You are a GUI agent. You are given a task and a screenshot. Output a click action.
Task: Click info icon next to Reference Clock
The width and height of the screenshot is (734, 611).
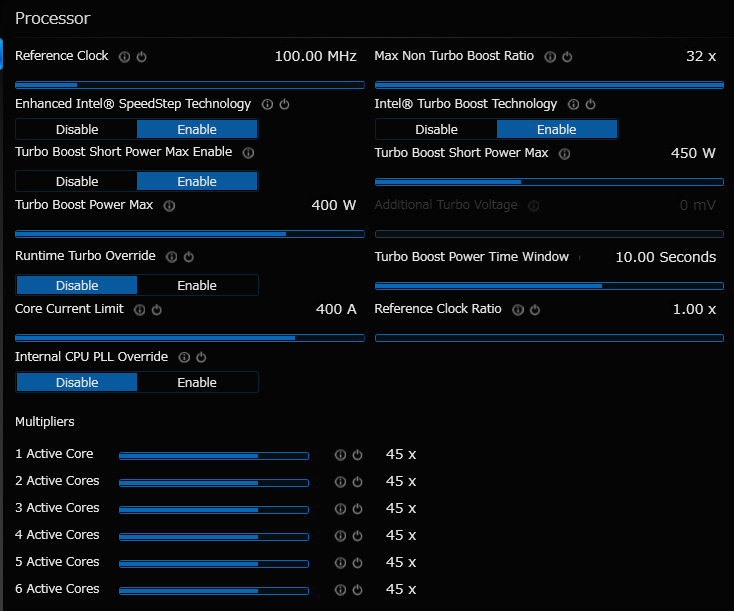(124, 57)
